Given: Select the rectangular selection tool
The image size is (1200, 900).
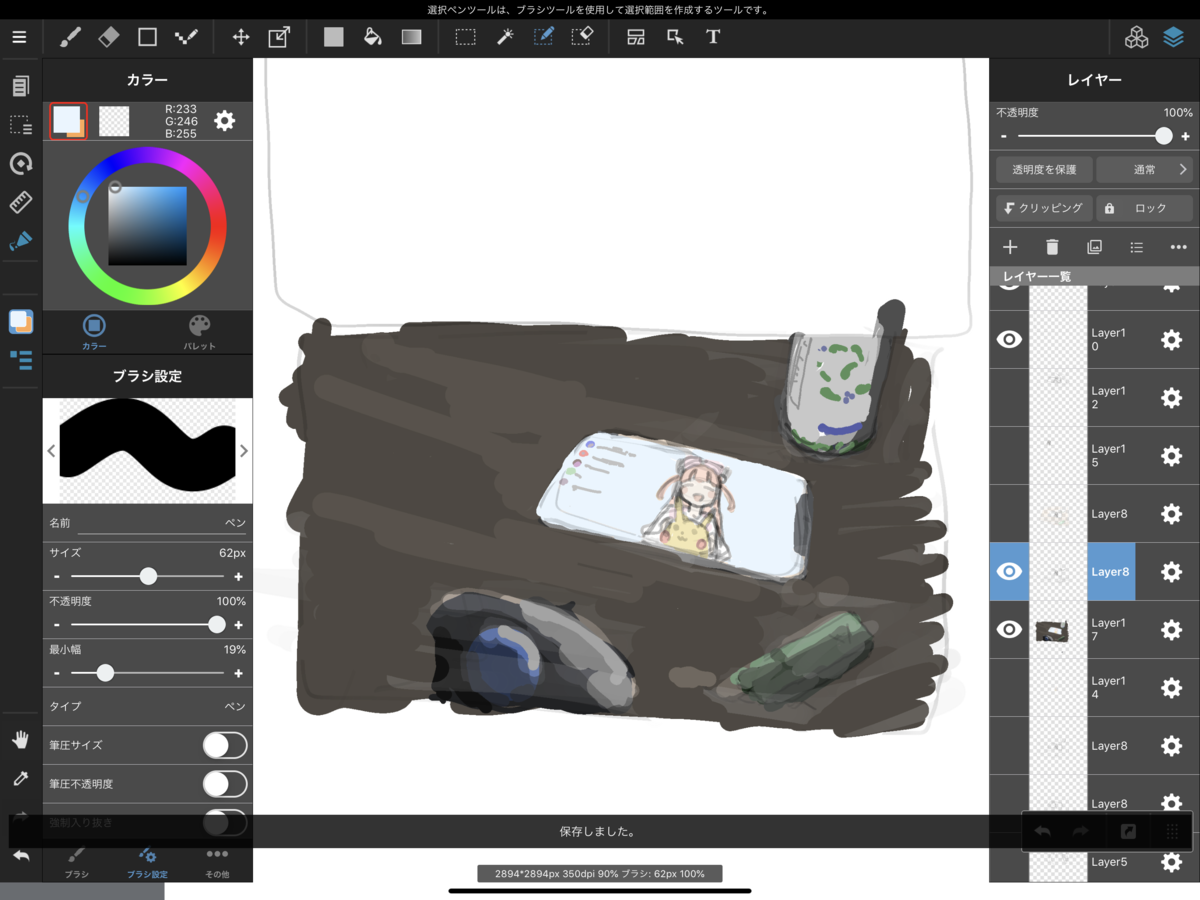Looking at the screenshot, I should pyautogui.click(x=466, y=37).
